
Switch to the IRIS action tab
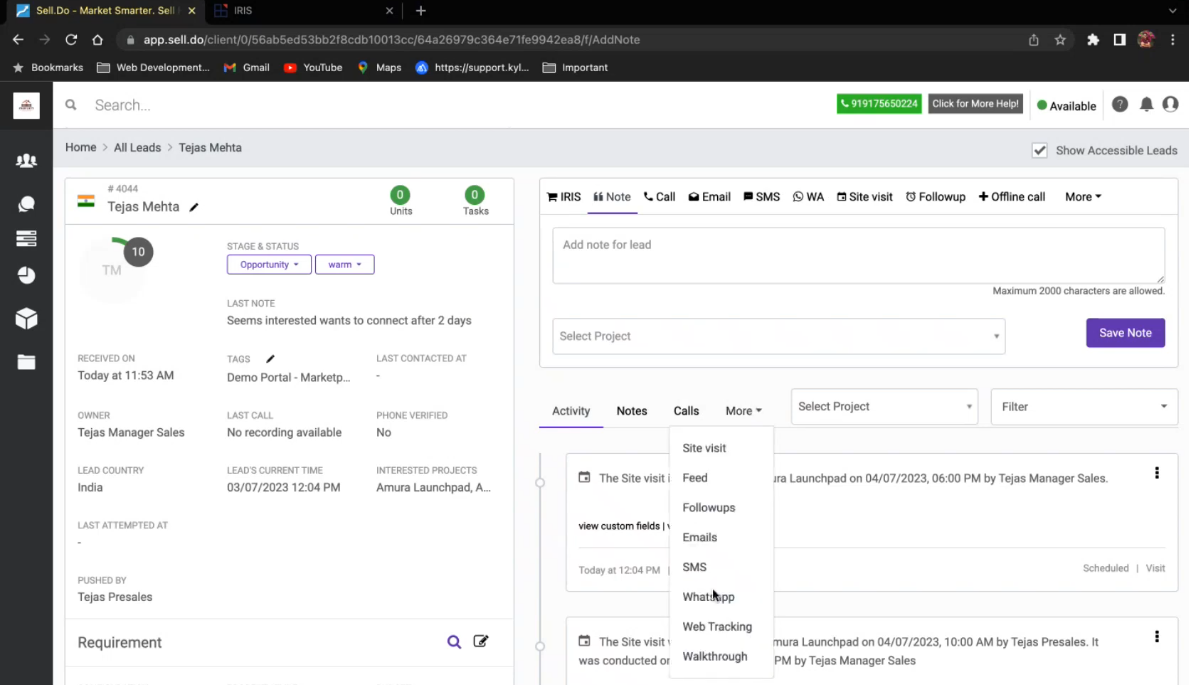pyautogui.click(x=564, y=196)
